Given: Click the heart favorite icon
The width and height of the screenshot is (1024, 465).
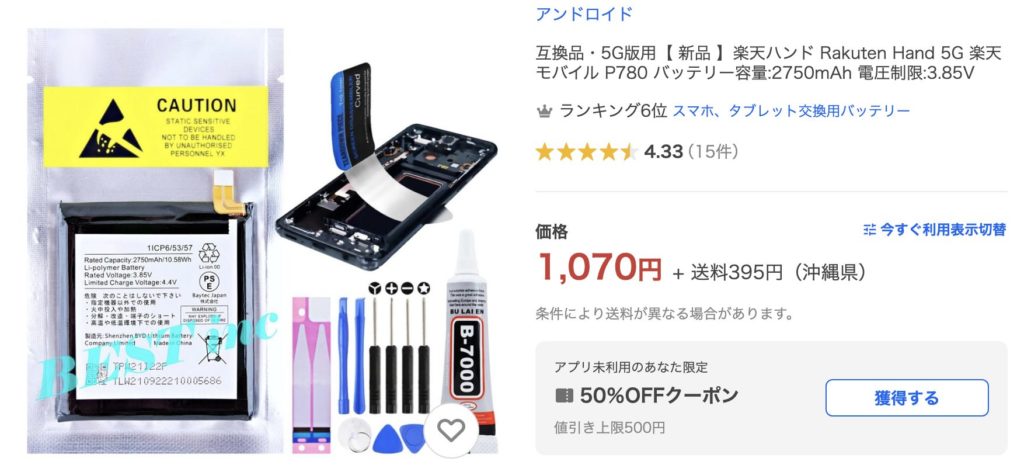Looking at the screenshot, I should tap(451, 430).
